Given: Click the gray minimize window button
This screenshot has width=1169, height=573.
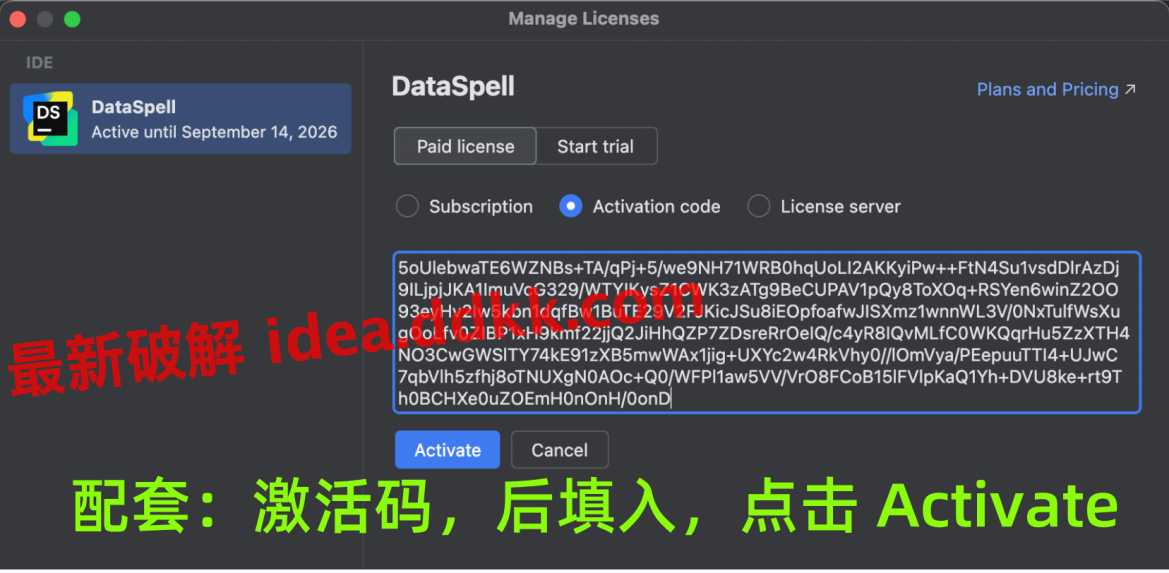Looking at the screenshot, I should (x=45, y=19).
